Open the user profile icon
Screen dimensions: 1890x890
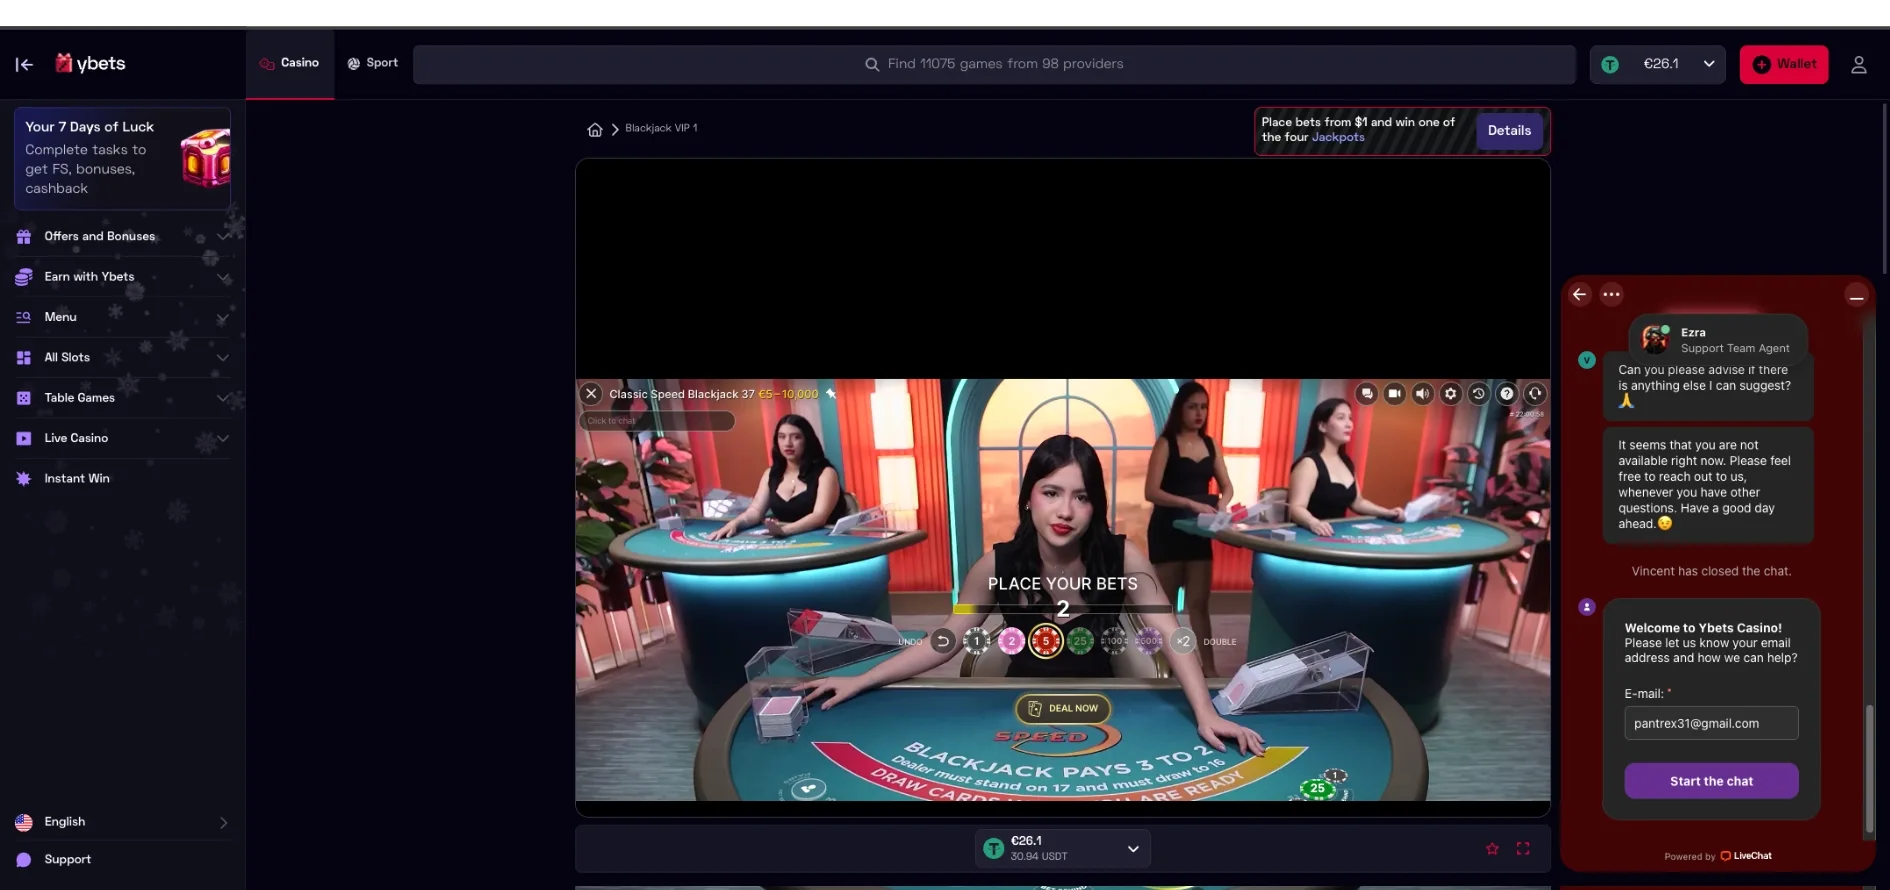pyautogui.click(x=1858, y=64)
